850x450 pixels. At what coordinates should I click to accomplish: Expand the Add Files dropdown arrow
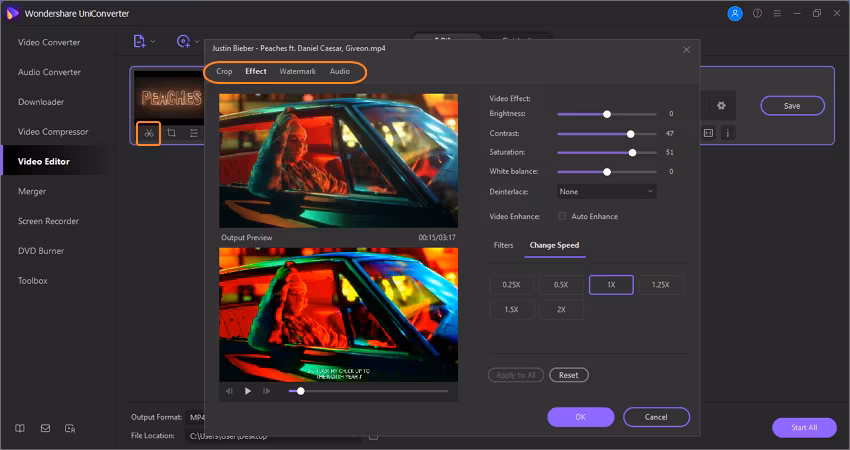click(x=153, y=42)
